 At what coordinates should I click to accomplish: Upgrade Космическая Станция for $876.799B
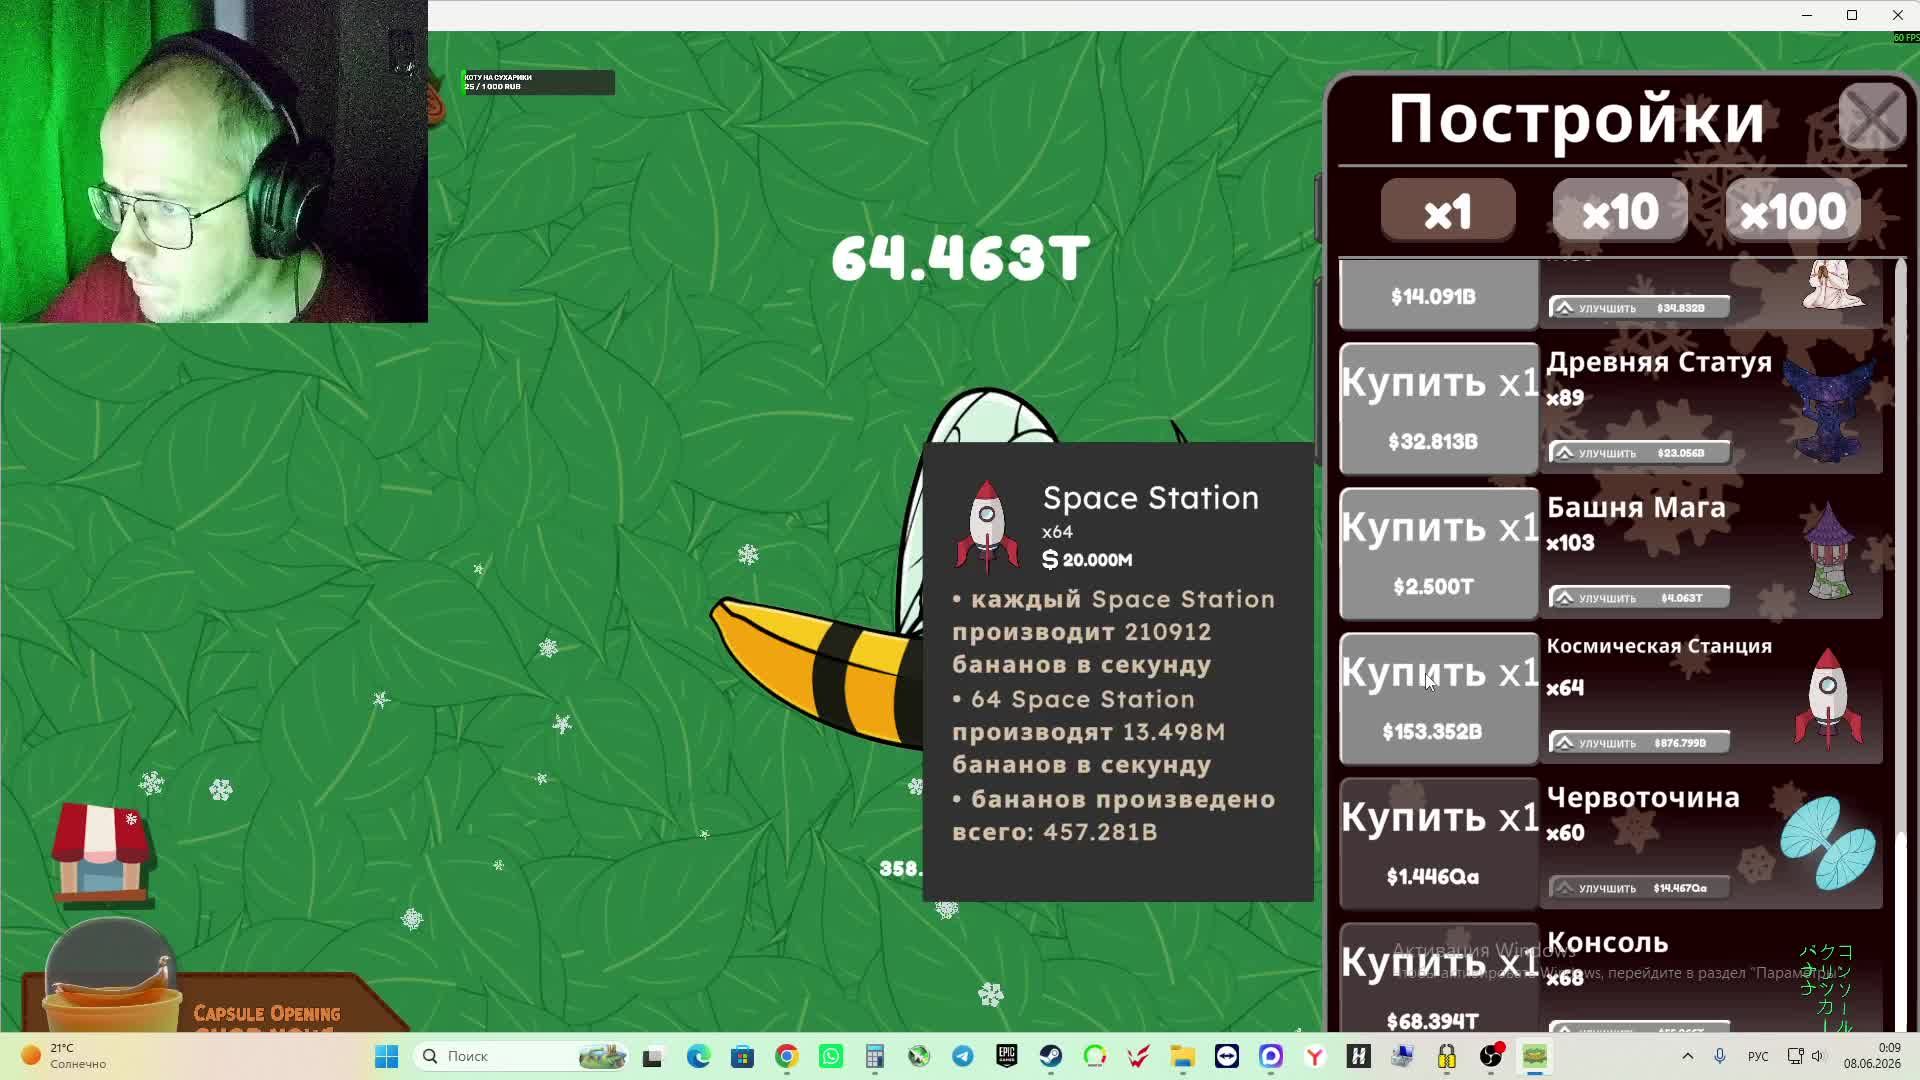1639,743
